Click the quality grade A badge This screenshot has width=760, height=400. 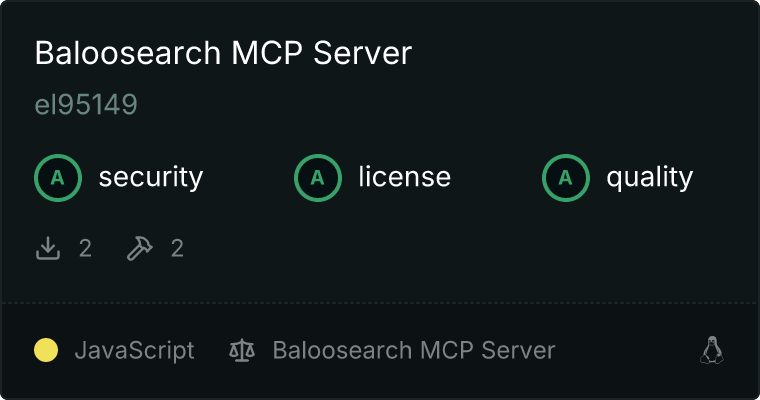[566, 178]
